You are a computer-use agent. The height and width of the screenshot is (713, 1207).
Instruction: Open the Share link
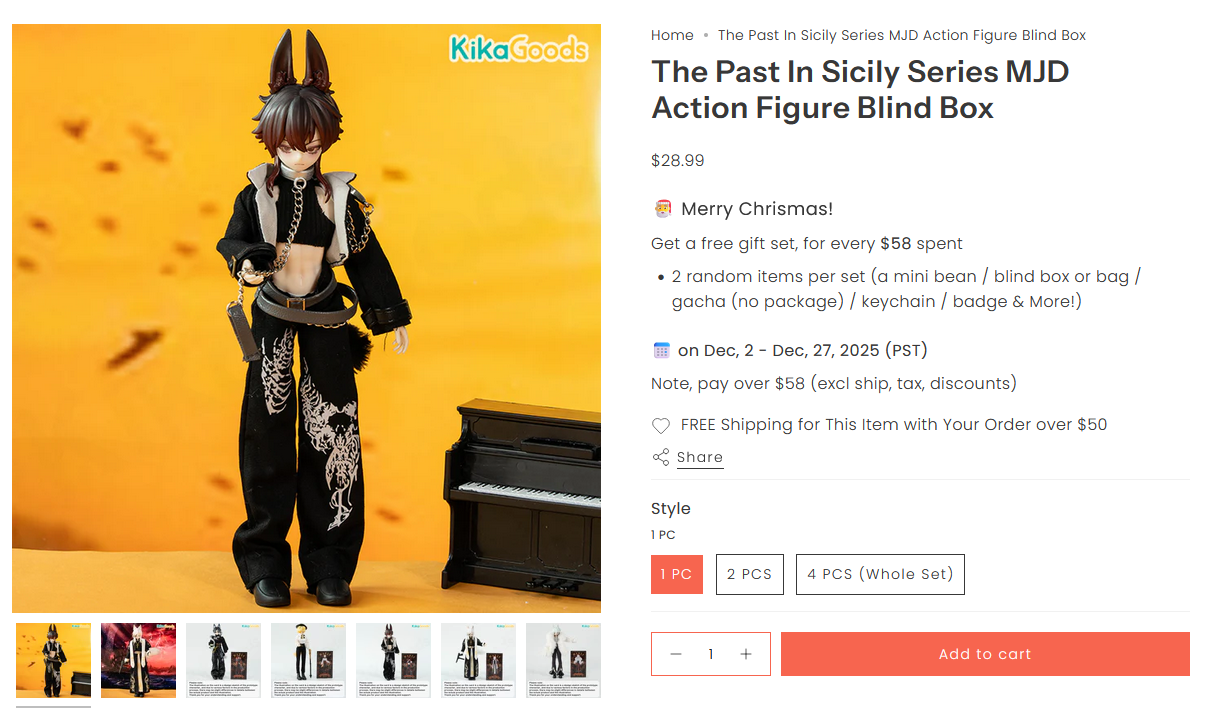click(x=700, y=457)
